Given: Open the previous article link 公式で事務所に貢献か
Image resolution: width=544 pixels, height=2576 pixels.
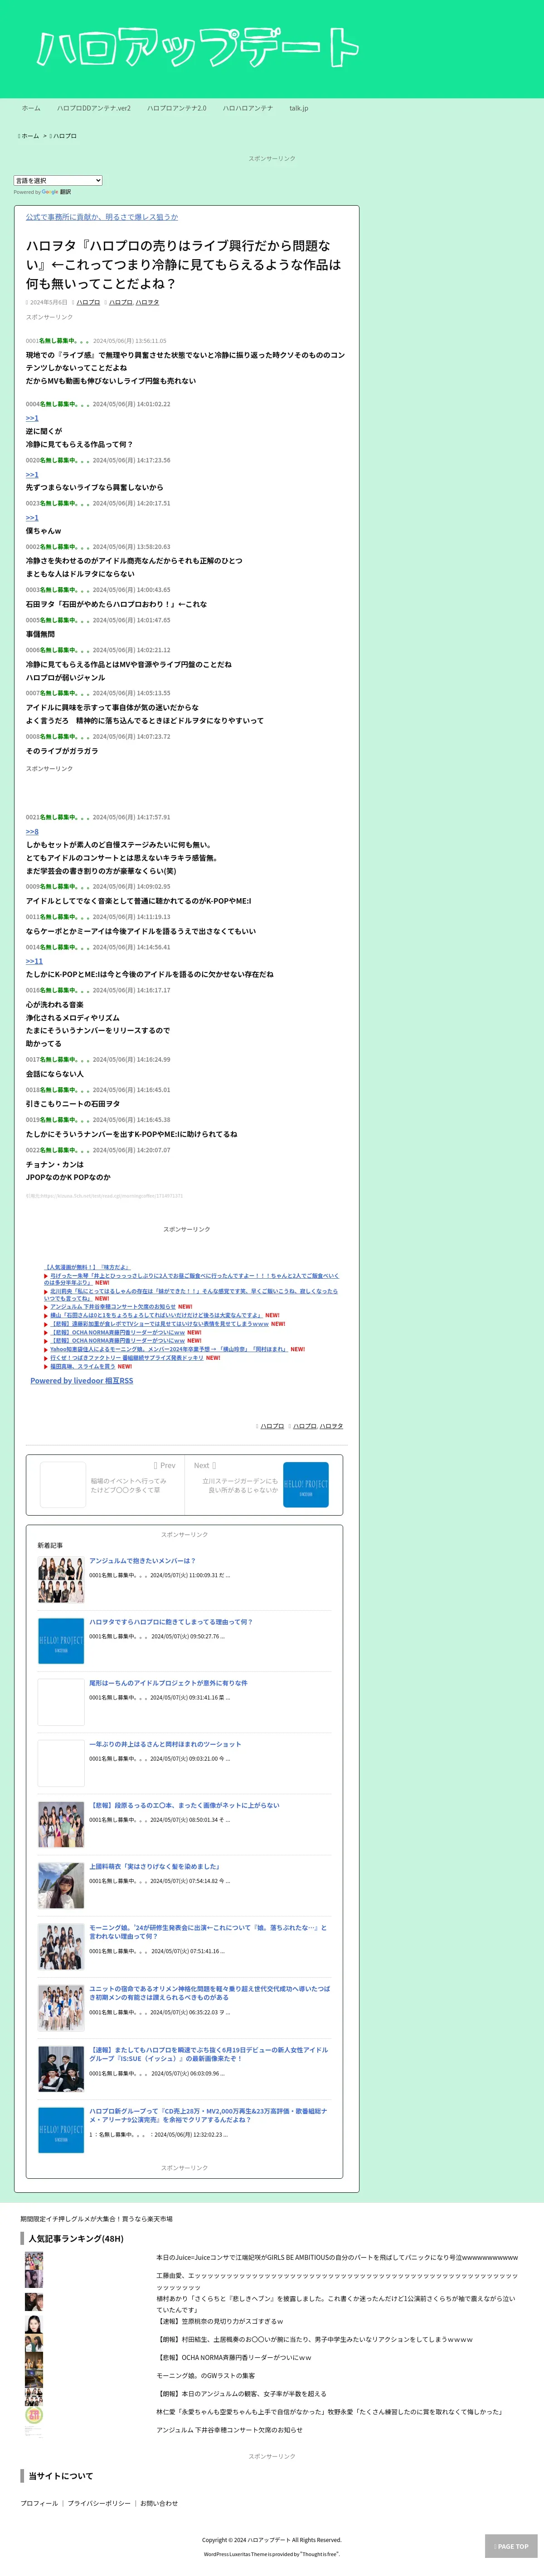Looking at the screenshot, I should (x=102, y=217).
